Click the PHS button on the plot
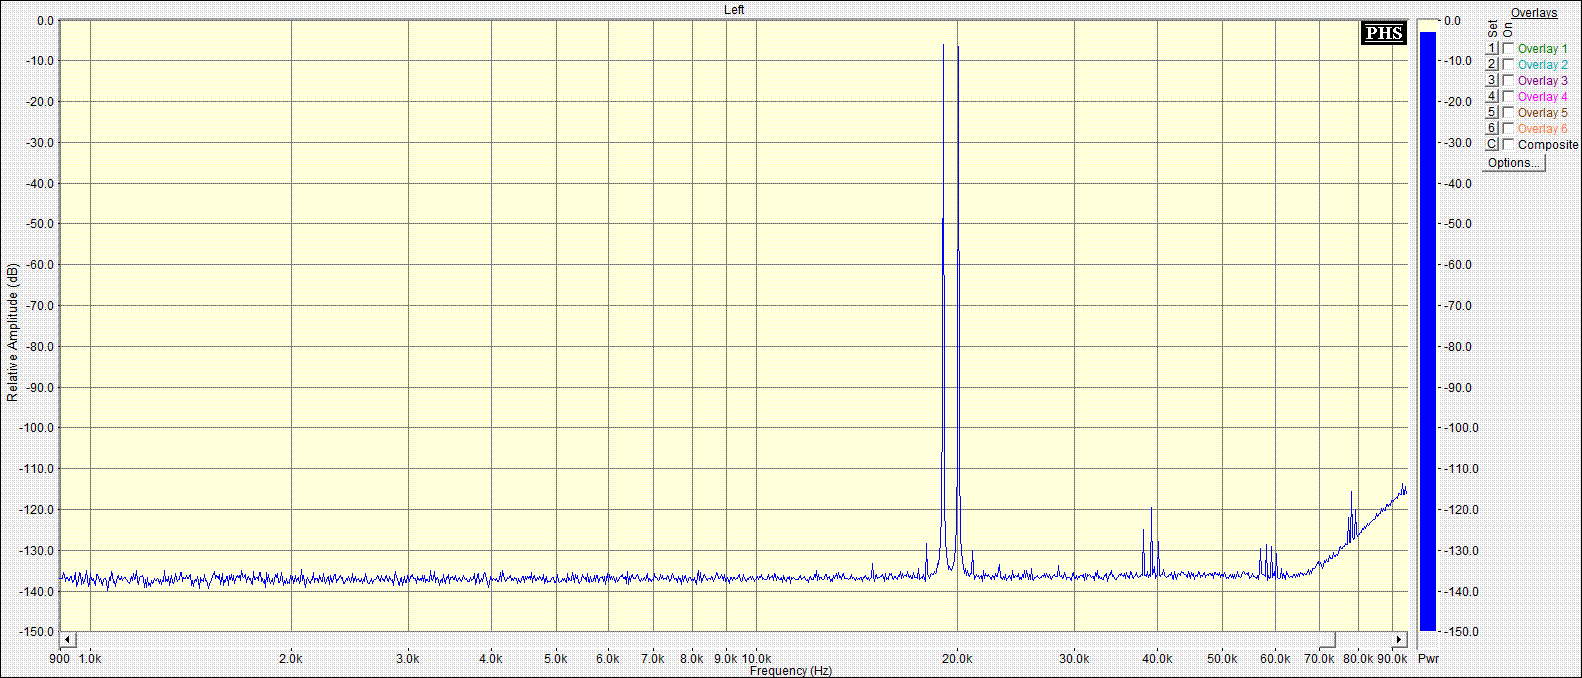 click(1385, 33)
